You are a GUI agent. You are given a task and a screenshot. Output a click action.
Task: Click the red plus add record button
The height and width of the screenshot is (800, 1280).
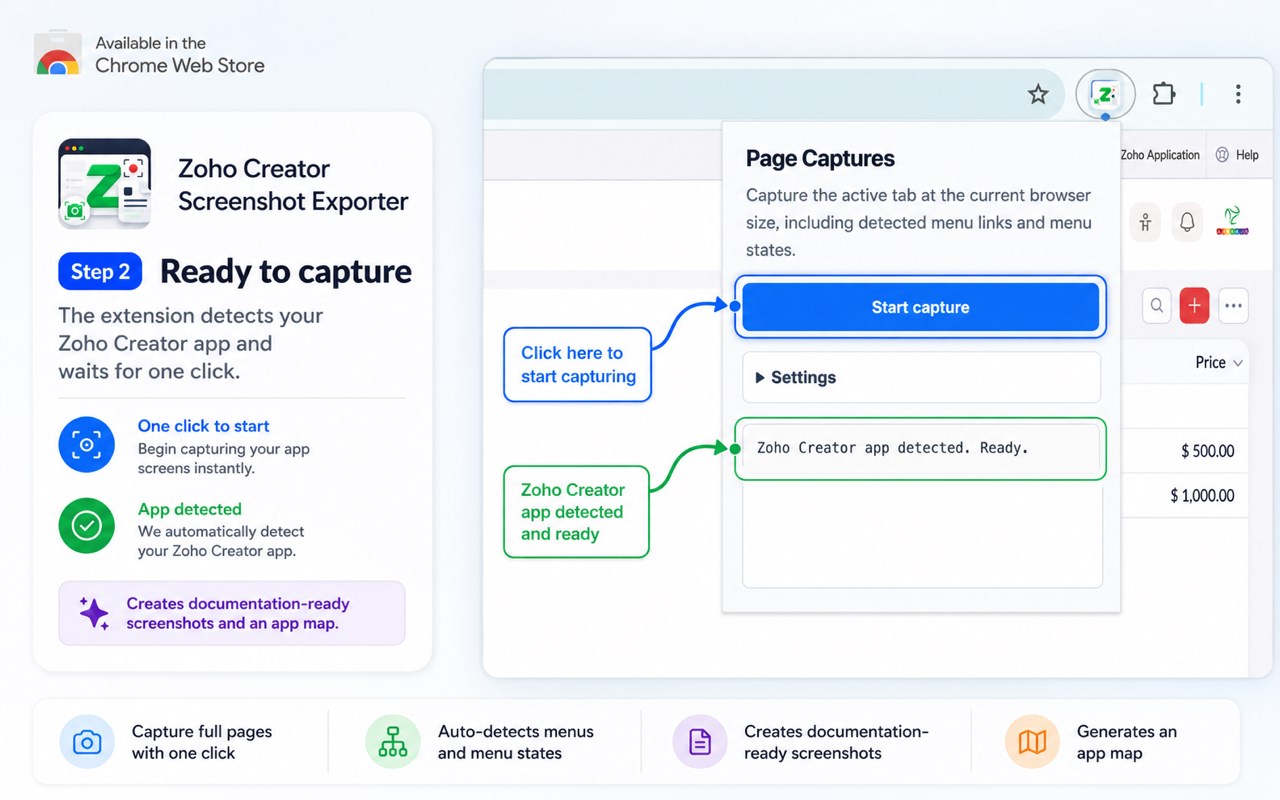pyautogui.click(x=1195, y=305)
